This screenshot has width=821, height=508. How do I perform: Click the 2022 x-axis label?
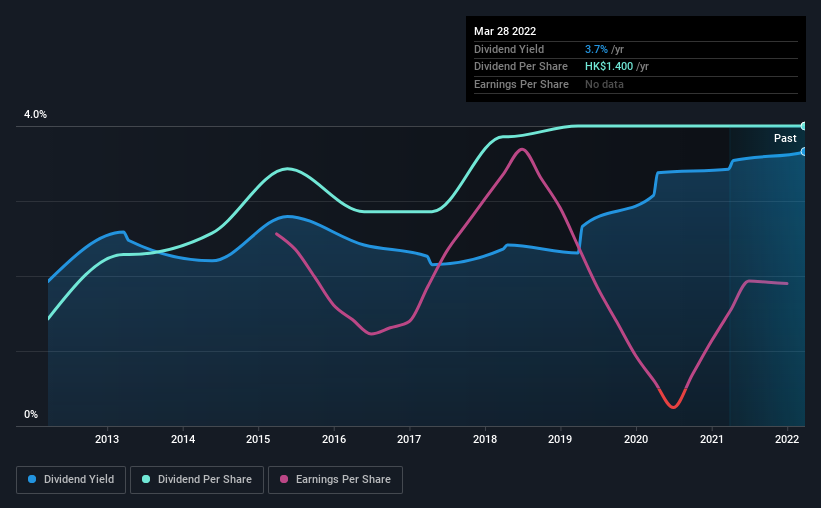tap(787, 439)
